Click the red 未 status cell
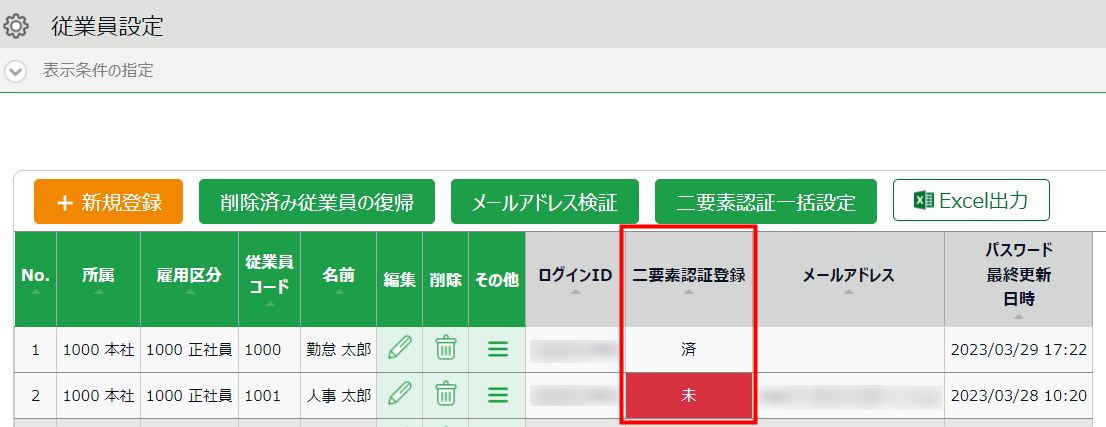Screen dimensions: 1106x427 coord(688,395)
